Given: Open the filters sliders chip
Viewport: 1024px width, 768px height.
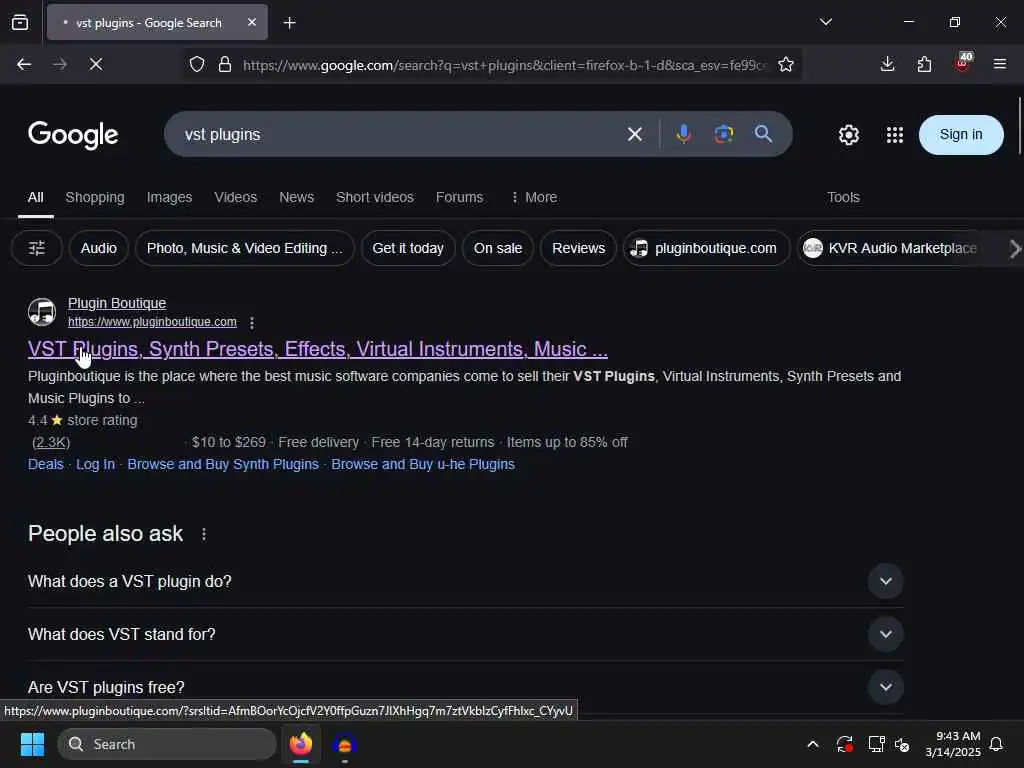Looking at the screenshot, I should [37, 248].
